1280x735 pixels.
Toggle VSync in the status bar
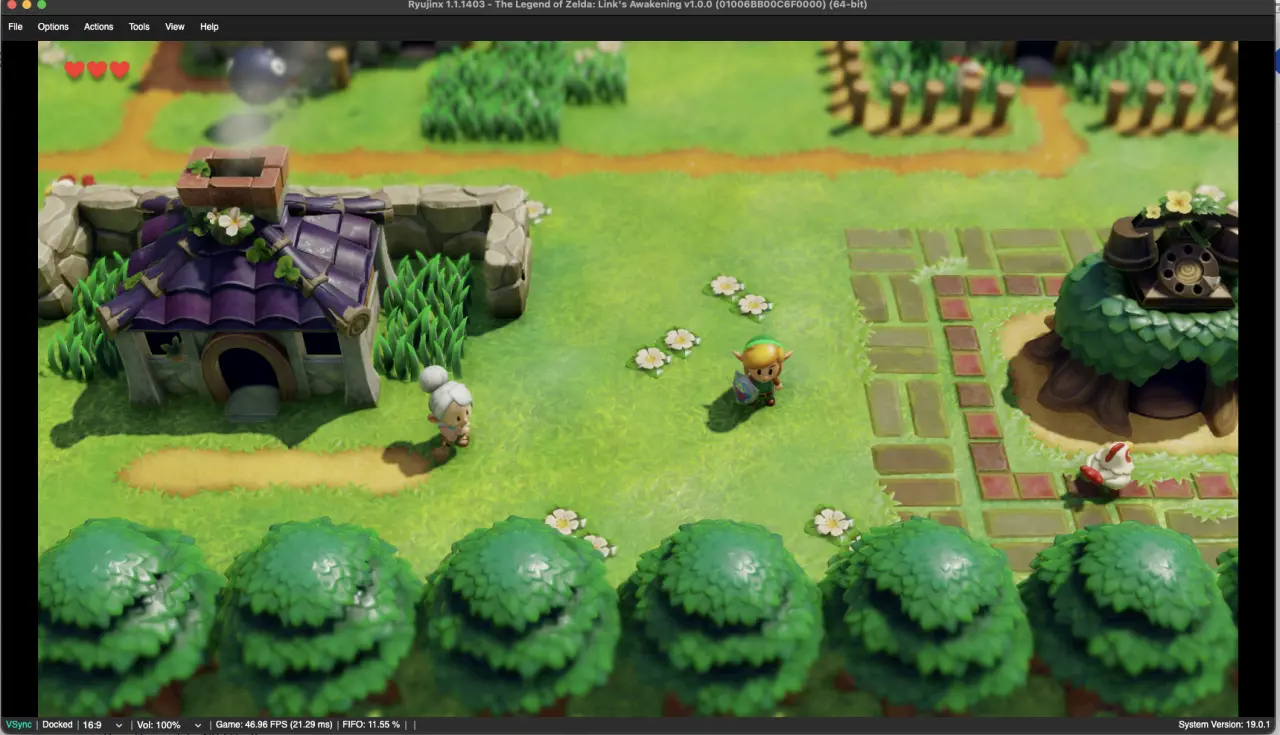click(x=18, y=725)
